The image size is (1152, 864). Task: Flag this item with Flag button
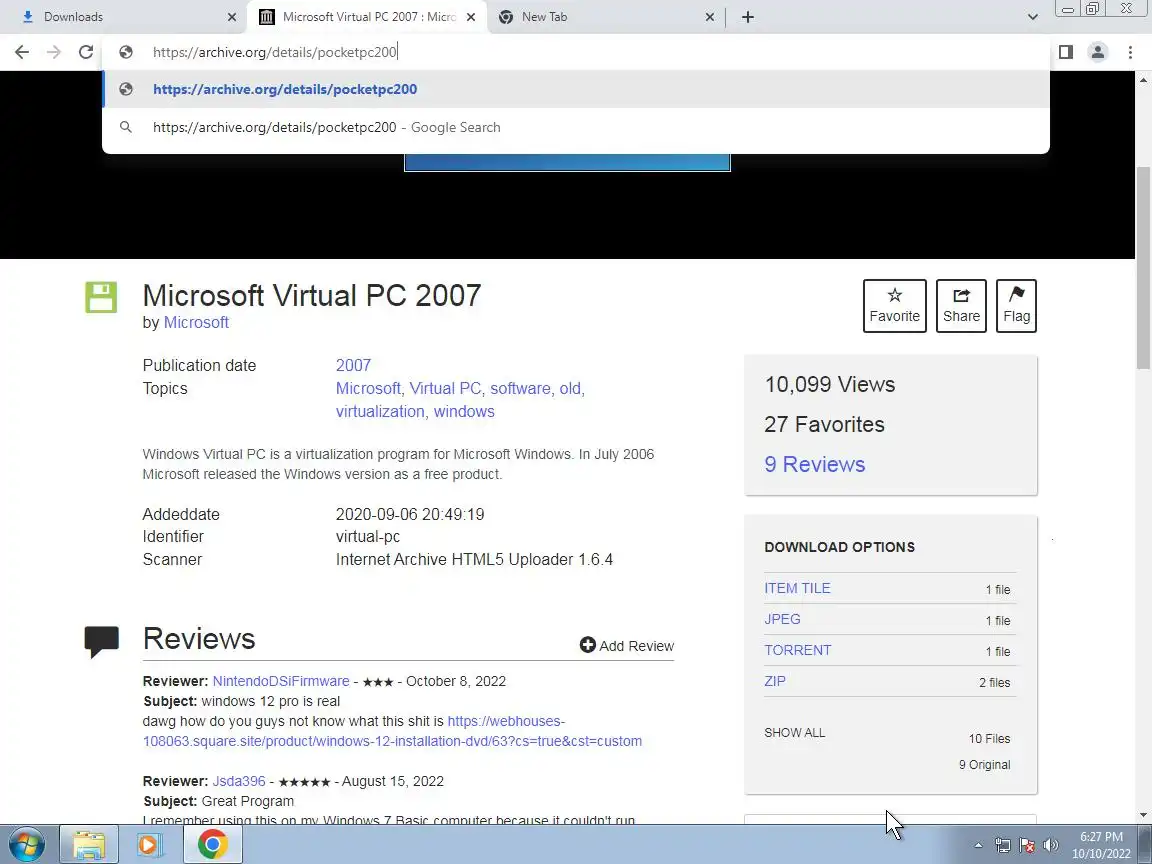[1016, 306]
